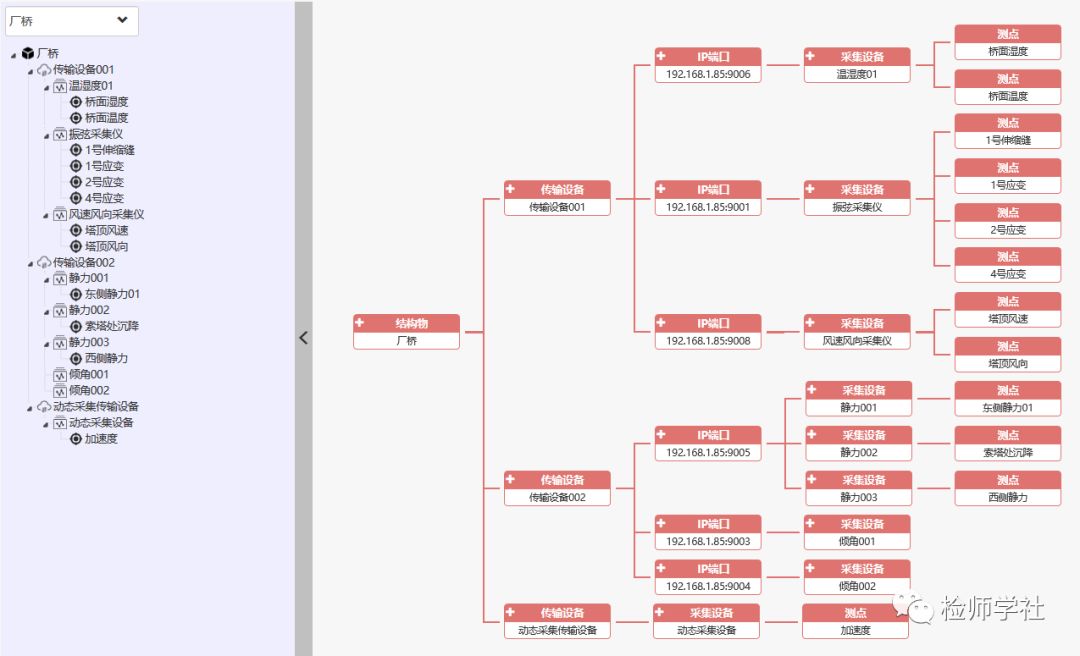Click plus icon on 采集设备 振弦采集仪 node
This screenshot has height=656, width=1080.
point(810,189)
